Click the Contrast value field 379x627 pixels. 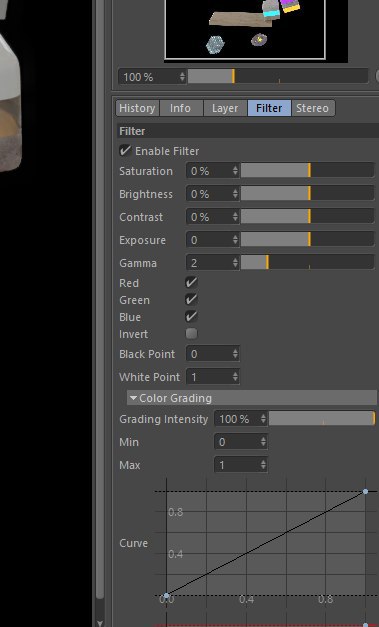click(x=213, y=217)
